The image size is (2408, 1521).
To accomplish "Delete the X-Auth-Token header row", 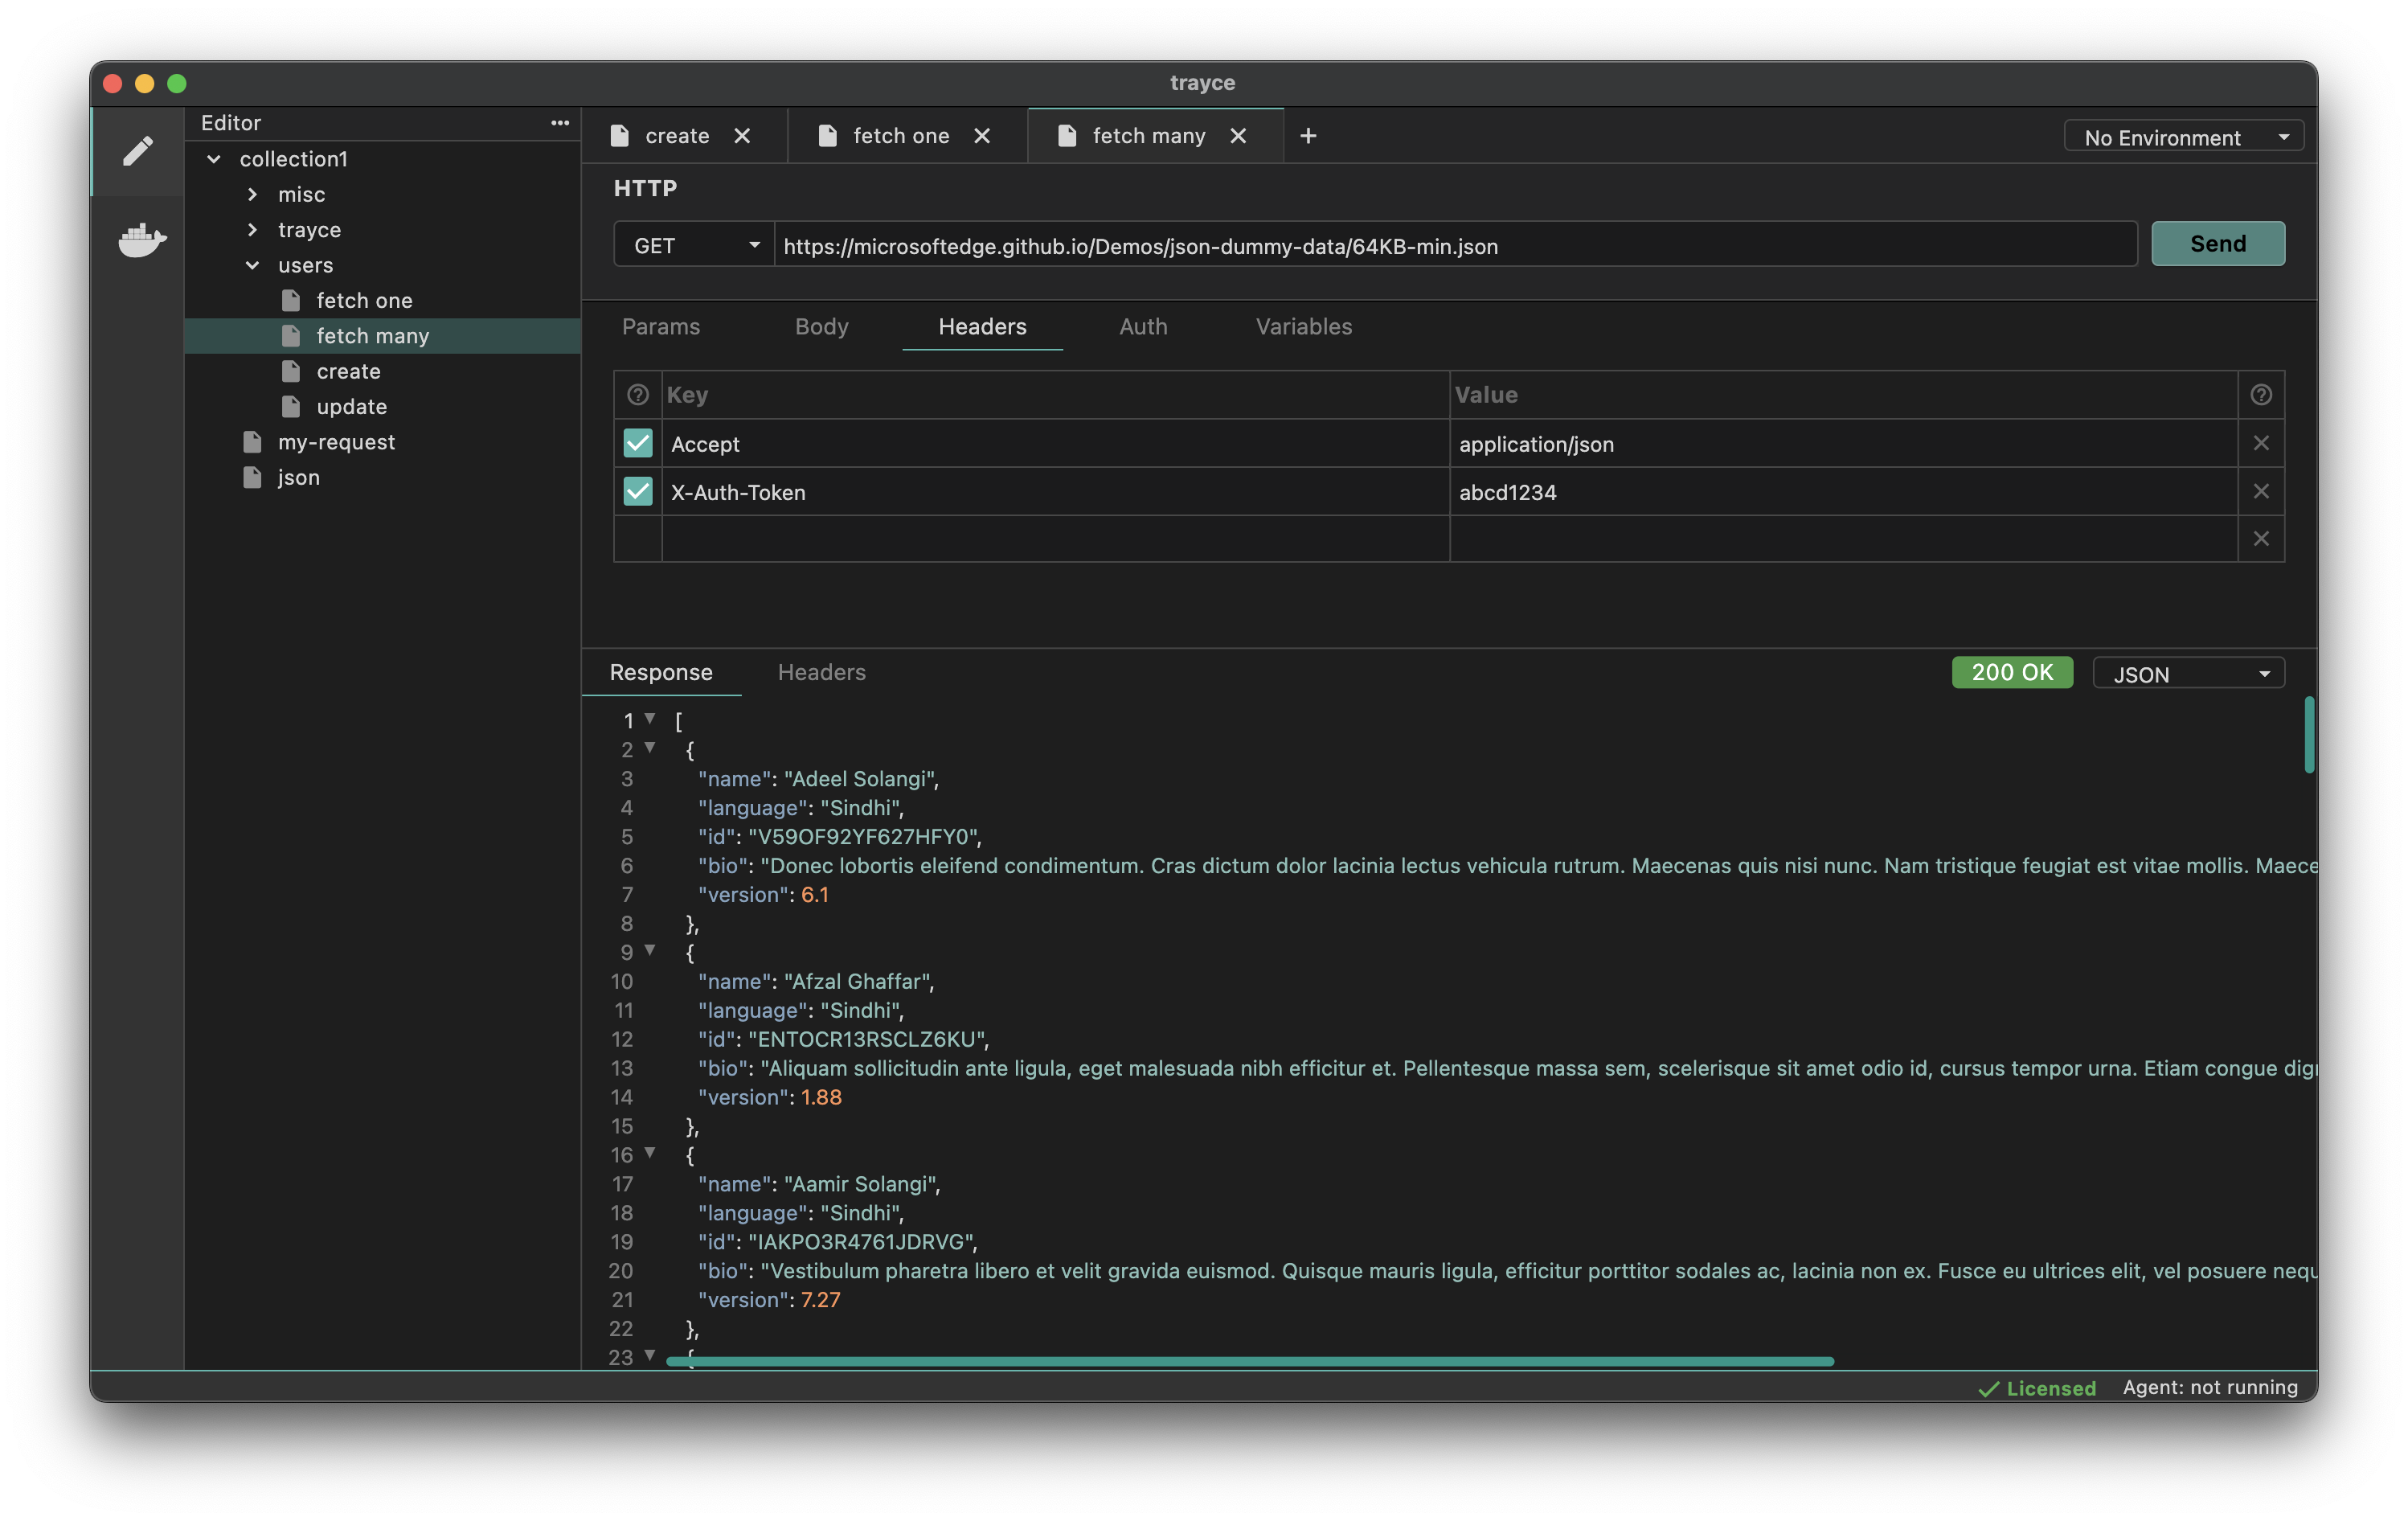I will click(x=2261, y=491).
